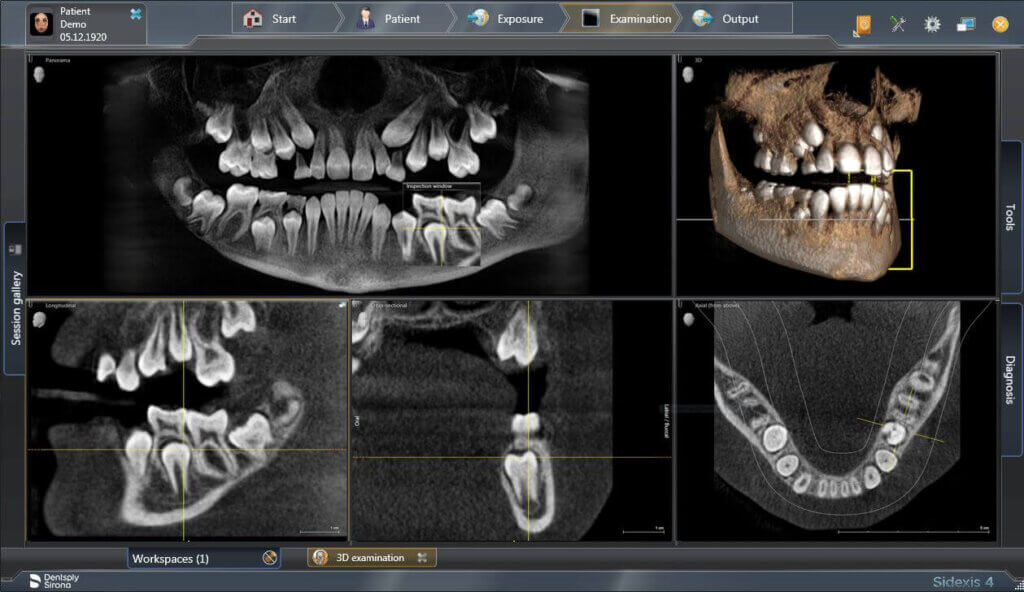Click the round icon beside Workspaces (1)
Screen dimensions: 1024x592
(270, 558)
